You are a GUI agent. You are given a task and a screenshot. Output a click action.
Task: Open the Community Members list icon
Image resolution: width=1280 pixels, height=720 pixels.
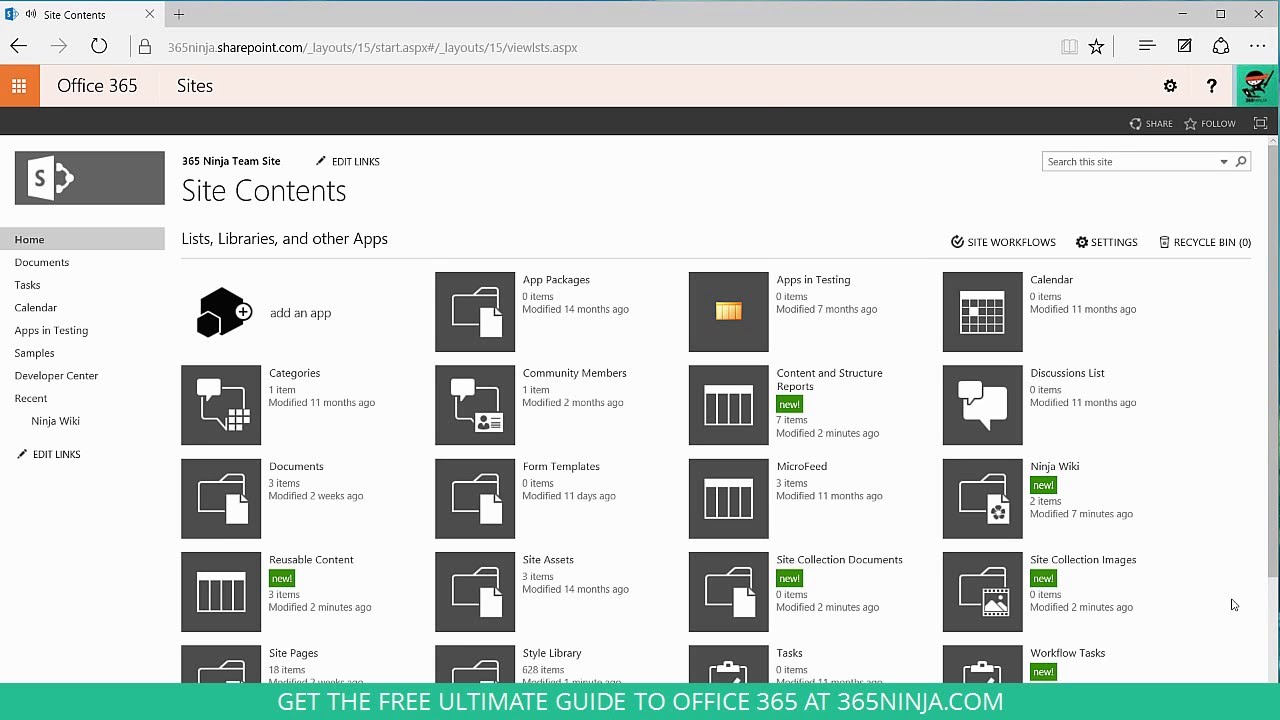click(x=475, y=405)
